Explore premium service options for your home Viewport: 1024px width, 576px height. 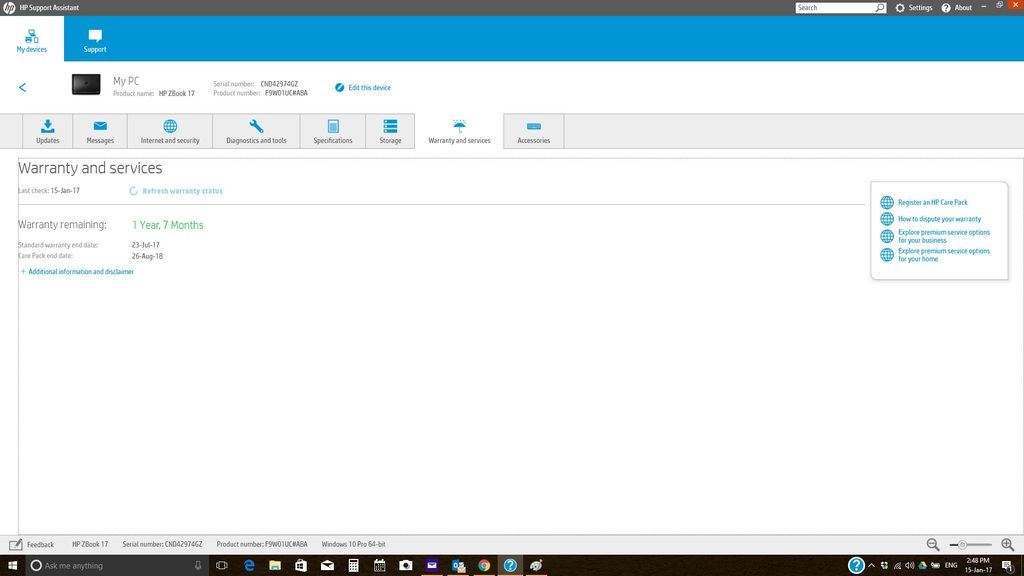(935, 255)
